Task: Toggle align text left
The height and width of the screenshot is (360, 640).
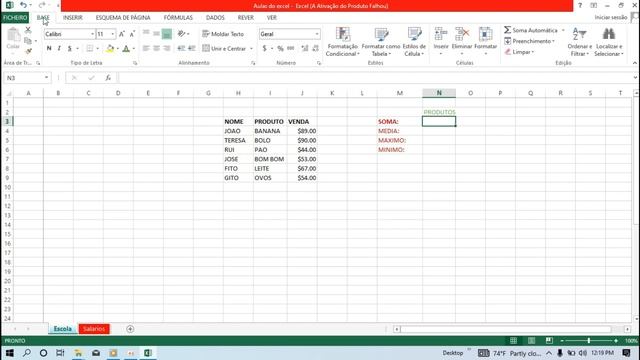Action: click(146, 48)
